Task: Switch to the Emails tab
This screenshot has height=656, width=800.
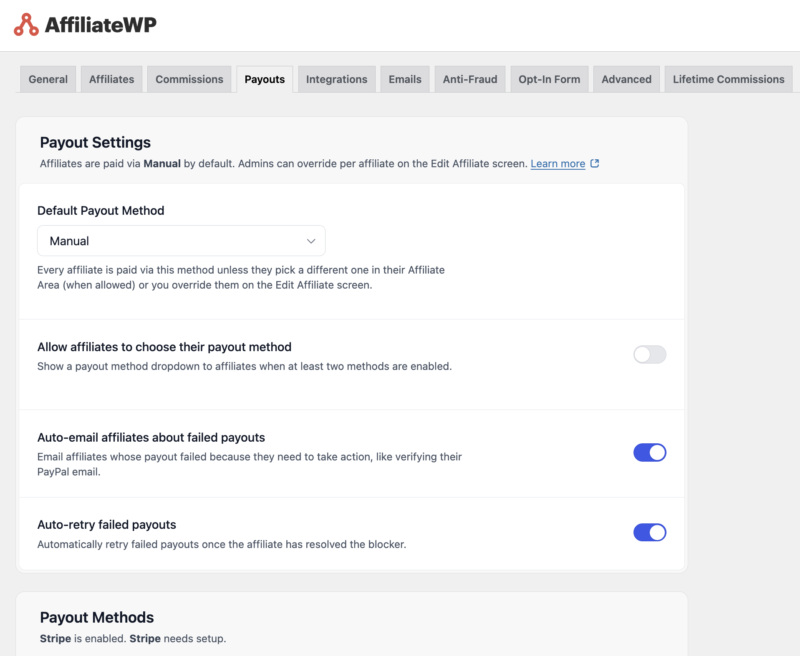Action: pyautogui.click(x=405, y=79)
